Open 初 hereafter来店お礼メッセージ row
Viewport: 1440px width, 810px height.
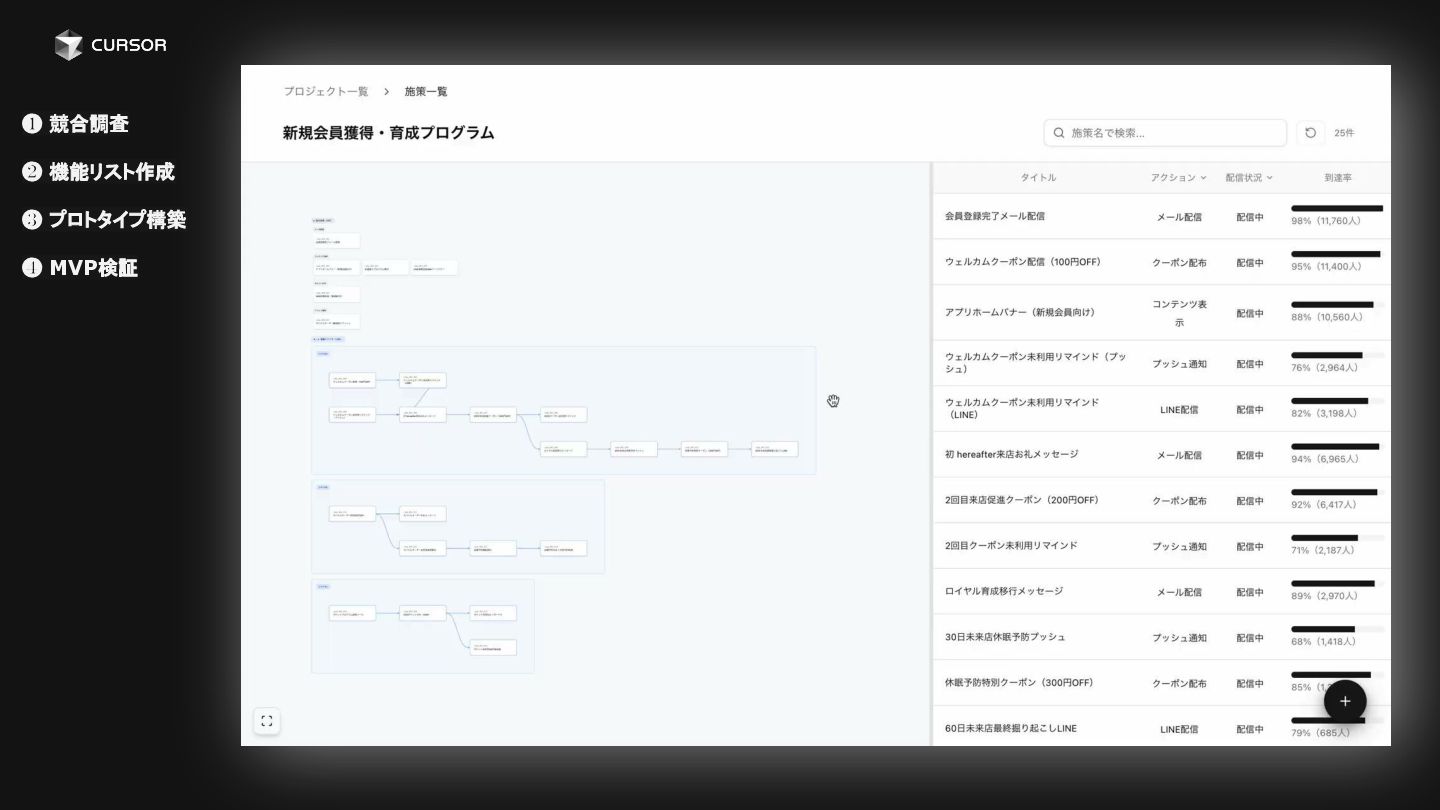click(1161, 454)
